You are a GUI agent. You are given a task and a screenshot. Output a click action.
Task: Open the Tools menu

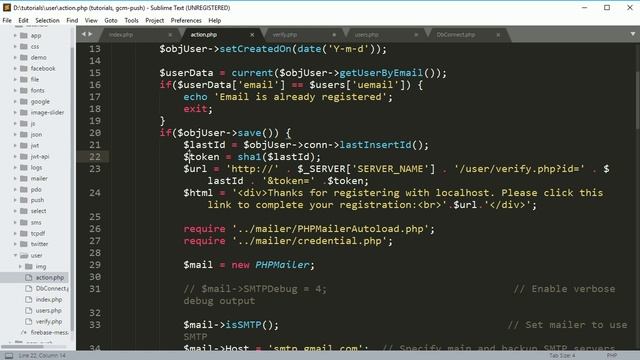click(x=131, y=20)
